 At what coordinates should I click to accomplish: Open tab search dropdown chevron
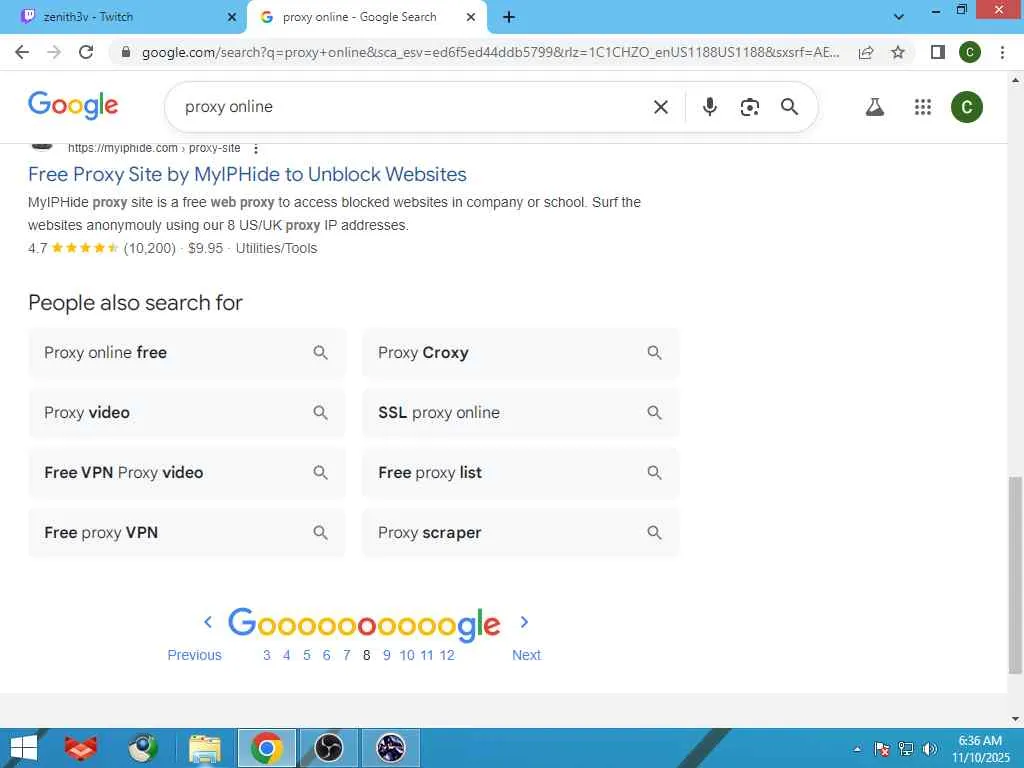point(899,17)
